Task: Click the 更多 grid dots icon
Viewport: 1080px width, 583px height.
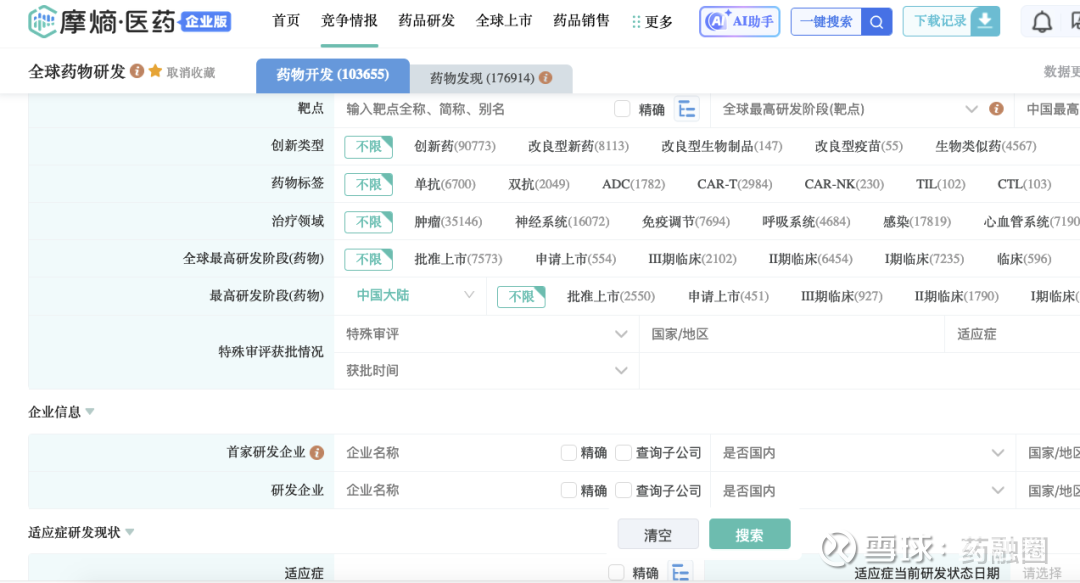Action: [x=636, y=22]
